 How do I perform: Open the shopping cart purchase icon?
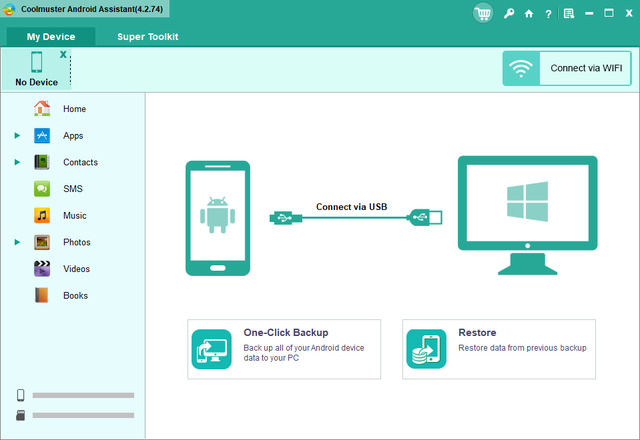[484, 14]
